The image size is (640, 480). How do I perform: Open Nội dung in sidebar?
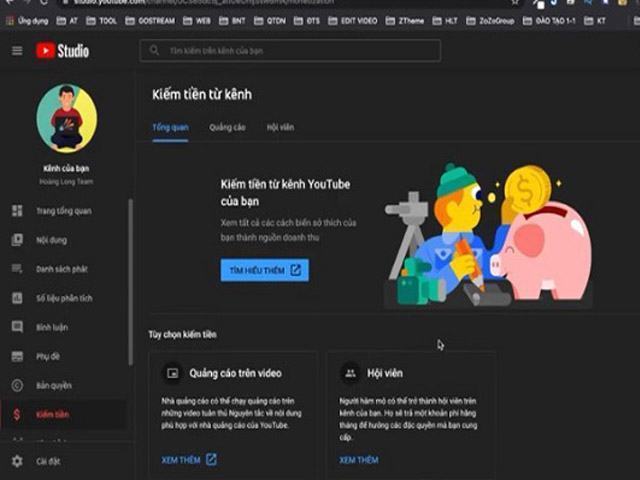tap(51, 240)
